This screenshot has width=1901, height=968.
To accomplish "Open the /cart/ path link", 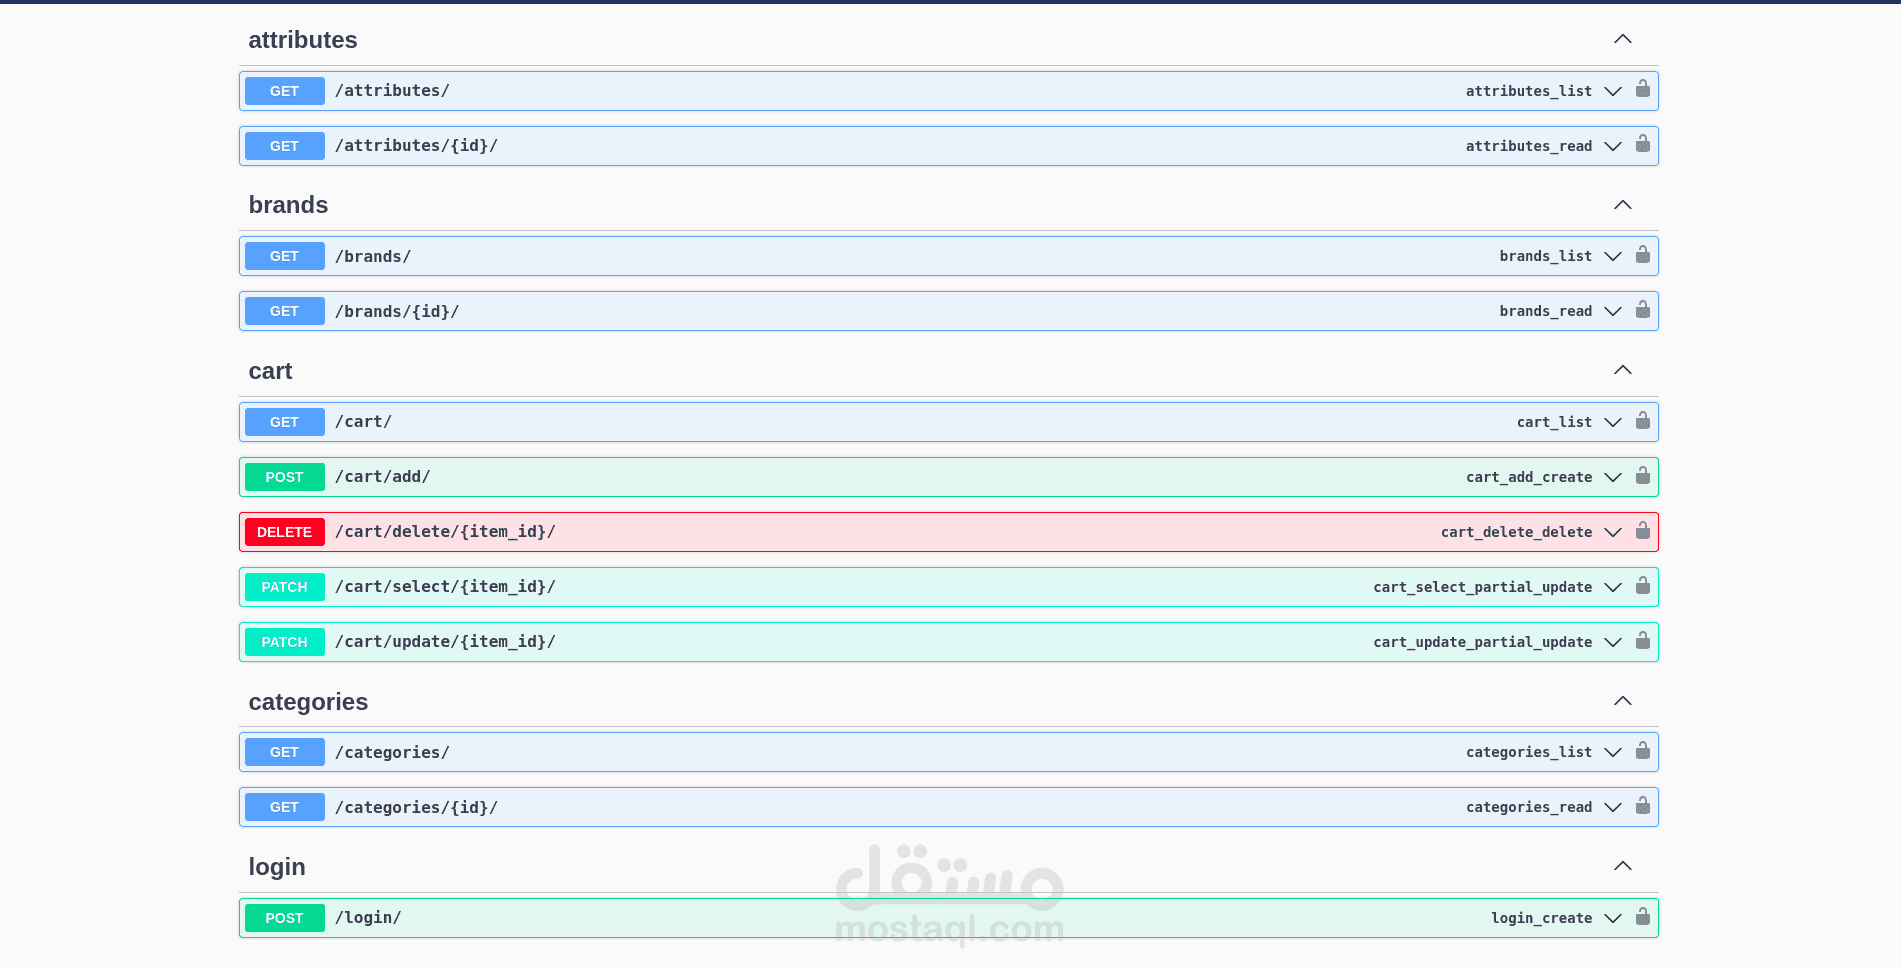I will click(x=363, y=422).
